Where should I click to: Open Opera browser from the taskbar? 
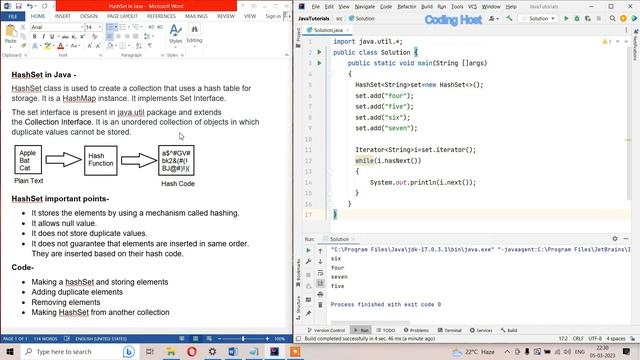pyautogui.click(x=191, y=351)
